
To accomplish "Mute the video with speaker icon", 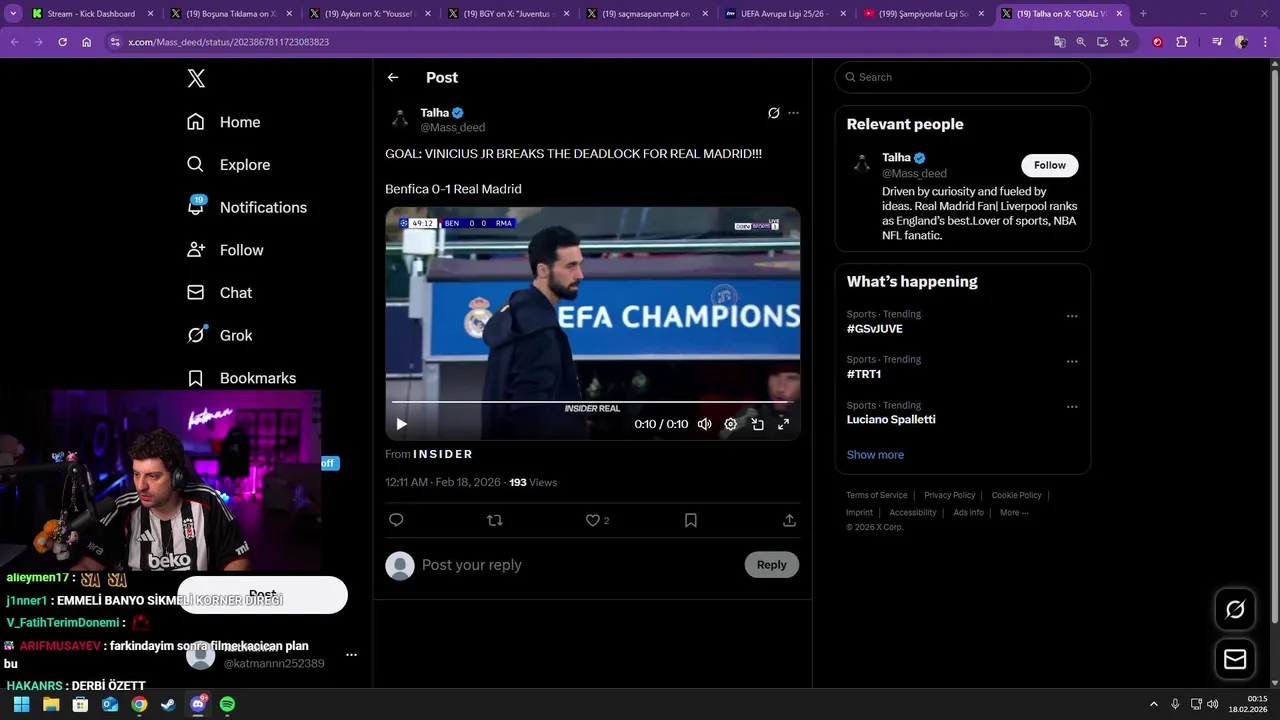I will (704, 424).
